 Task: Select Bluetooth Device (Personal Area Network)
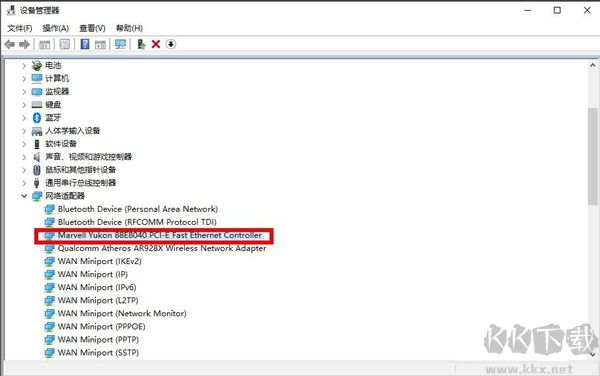click(138, 209)
